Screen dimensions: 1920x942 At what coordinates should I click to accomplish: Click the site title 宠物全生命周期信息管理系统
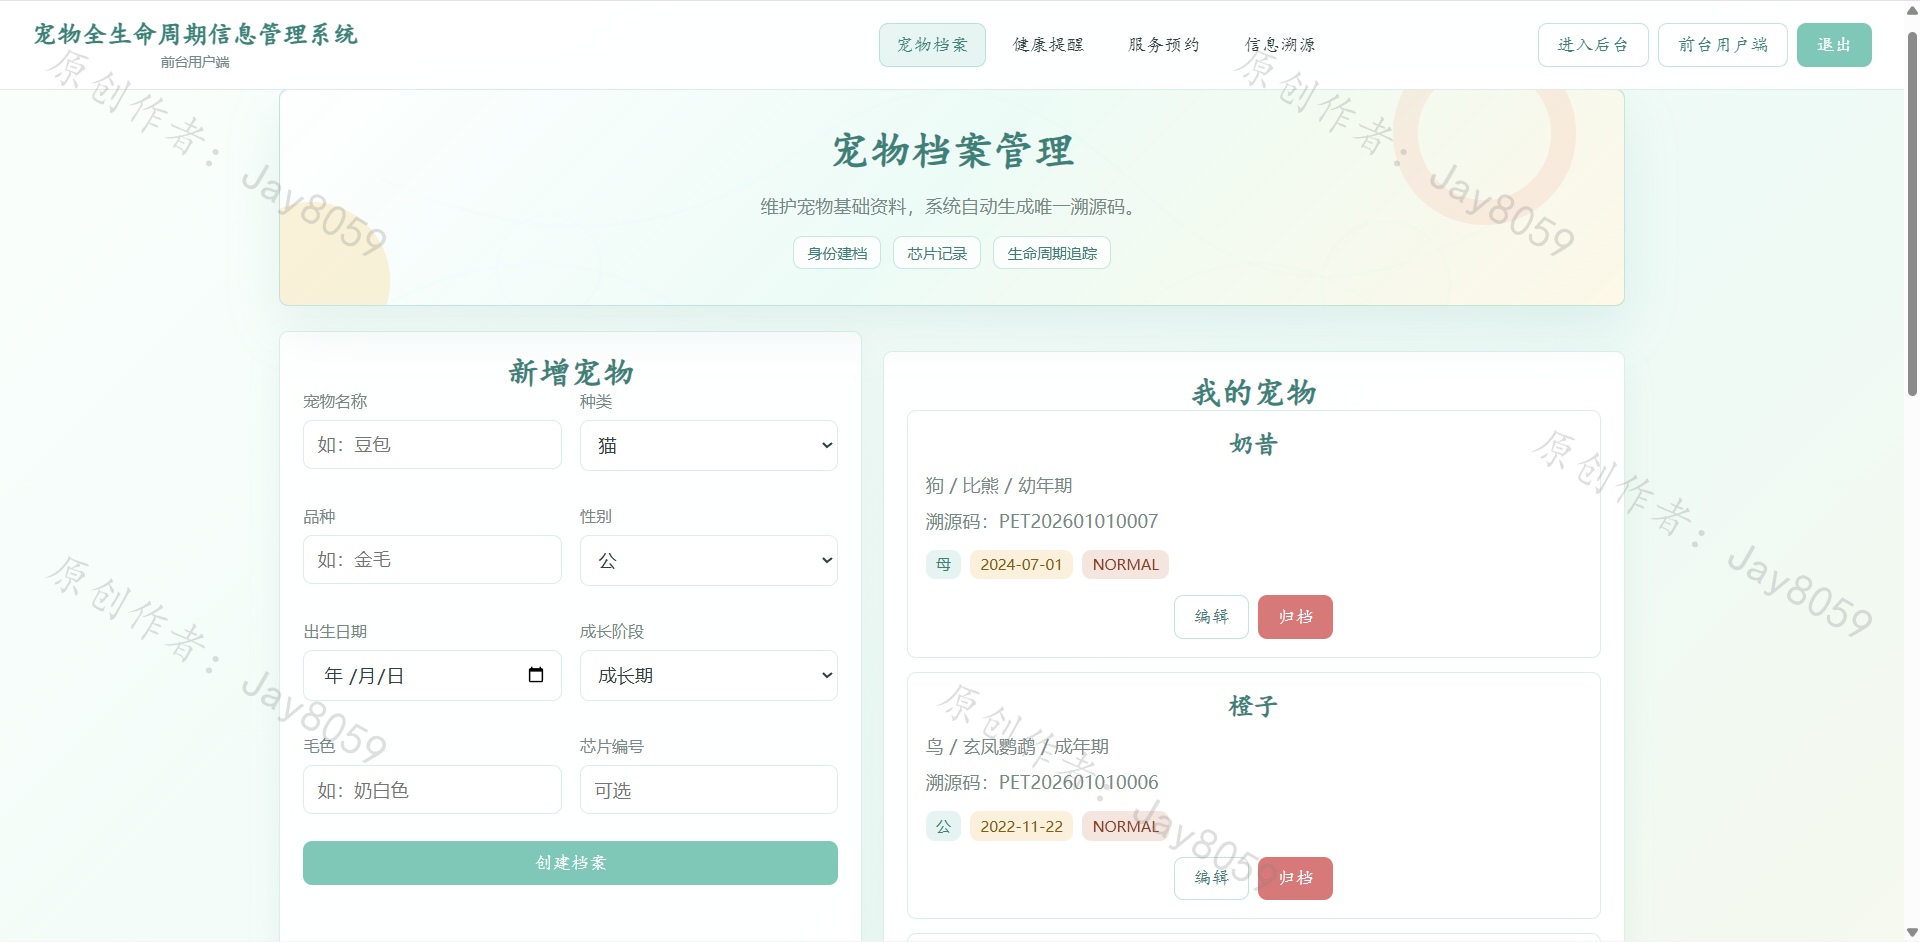(195, 34)
